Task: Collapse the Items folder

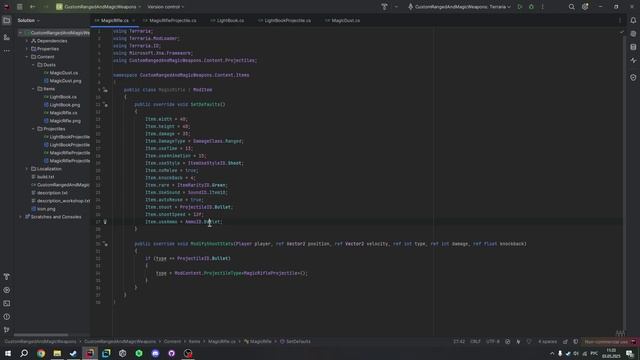Action: point(33,89)
